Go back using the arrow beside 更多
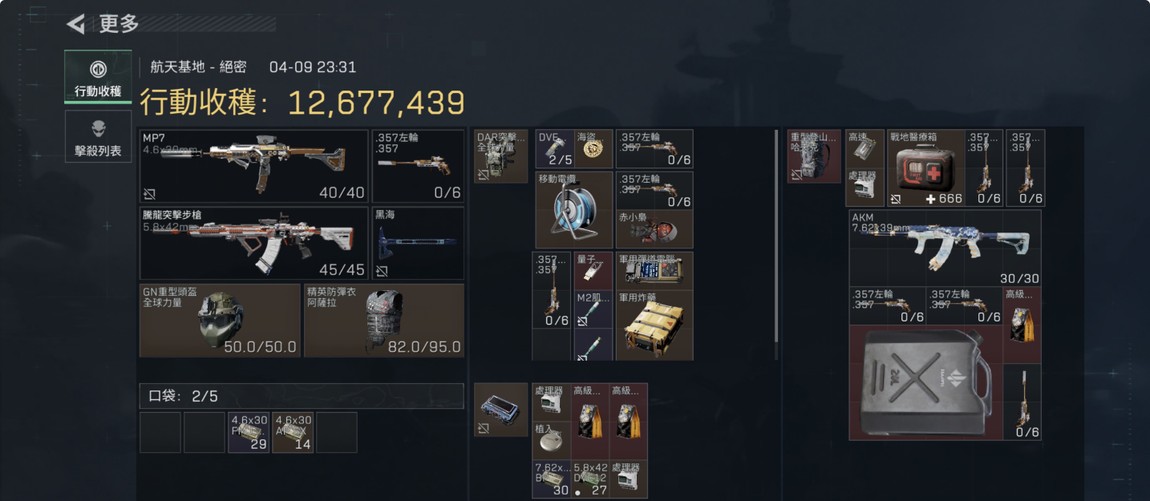Screen dimensions: 1150x501 point(76,24)
